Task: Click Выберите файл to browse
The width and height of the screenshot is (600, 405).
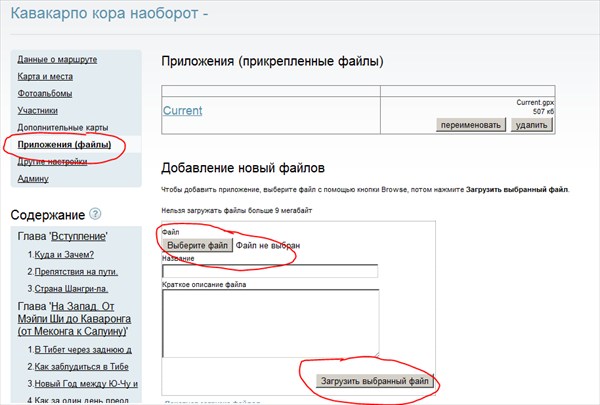Action: [x=198, y=245]
